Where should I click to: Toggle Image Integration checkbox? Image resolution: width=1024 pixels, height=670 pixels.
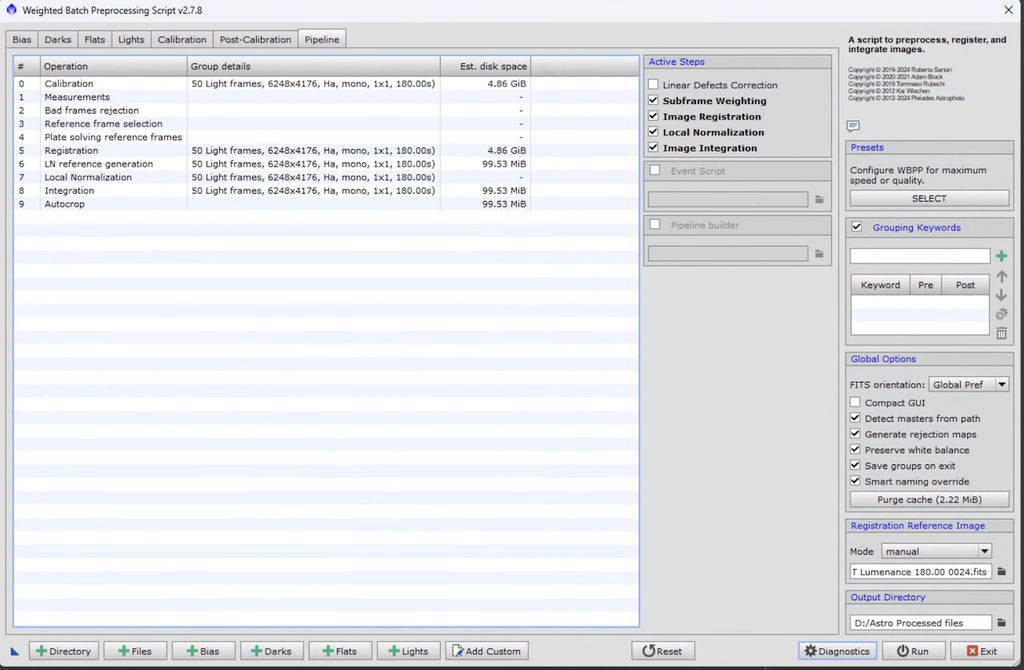pyautogui.click(x=653, y=147)
